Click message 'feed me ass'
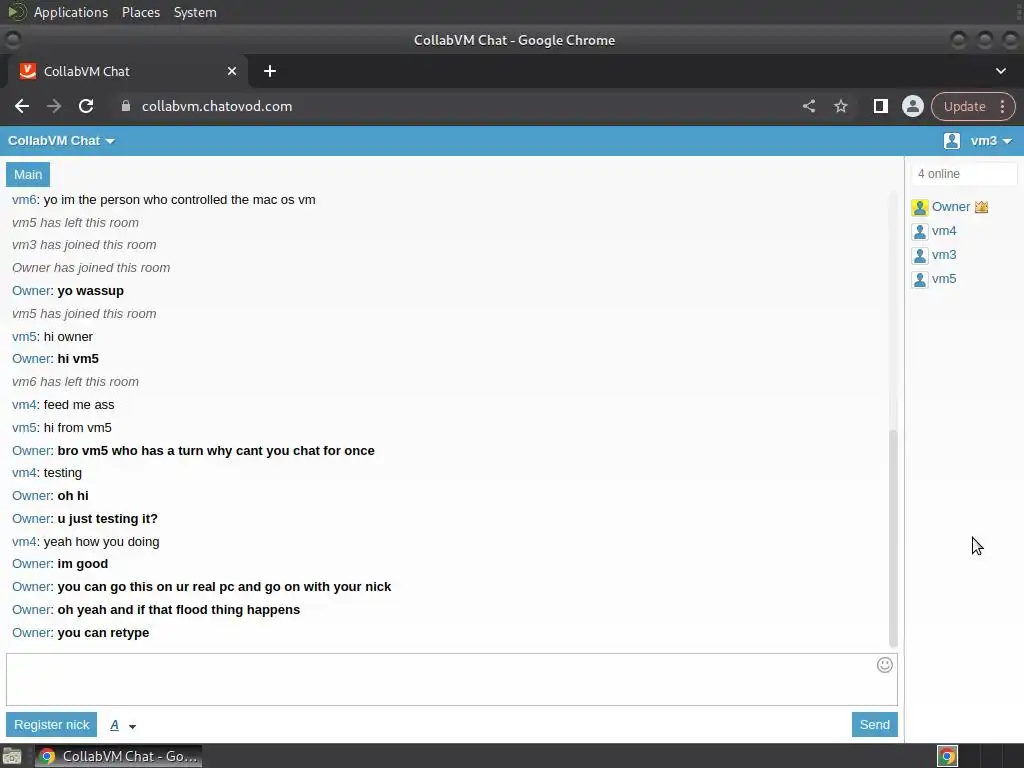 pos(79,405)
